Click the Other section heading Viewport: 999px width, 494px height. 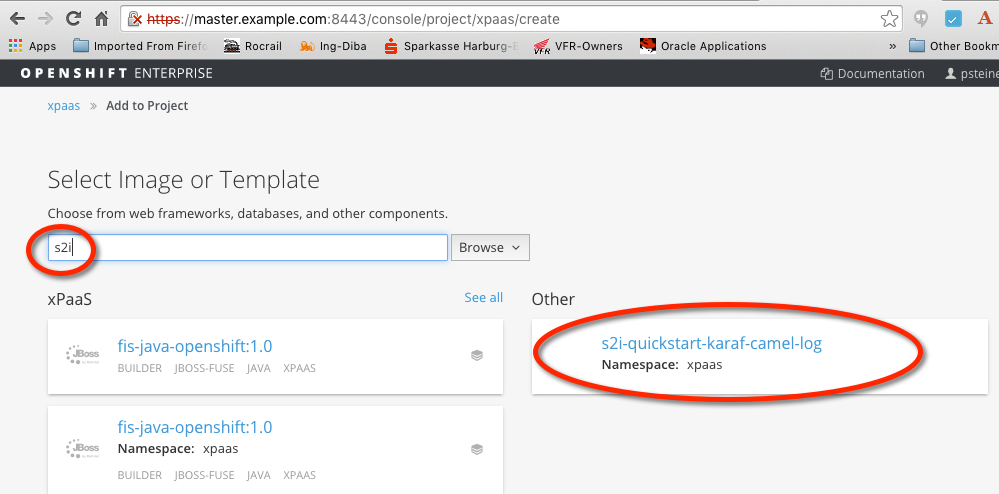tap(553, 299)
